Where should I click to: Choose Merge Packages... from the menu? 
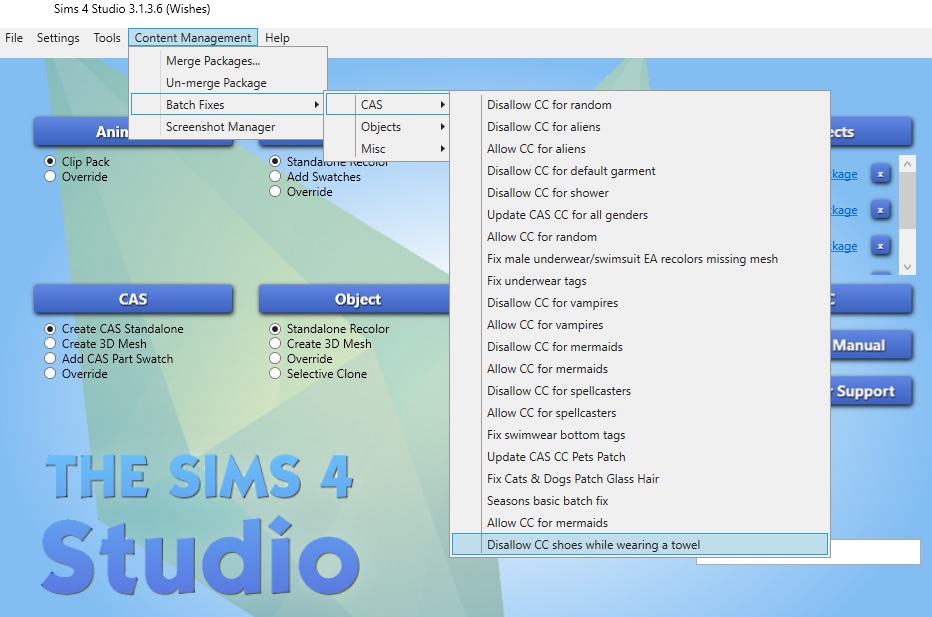(228, 61)
